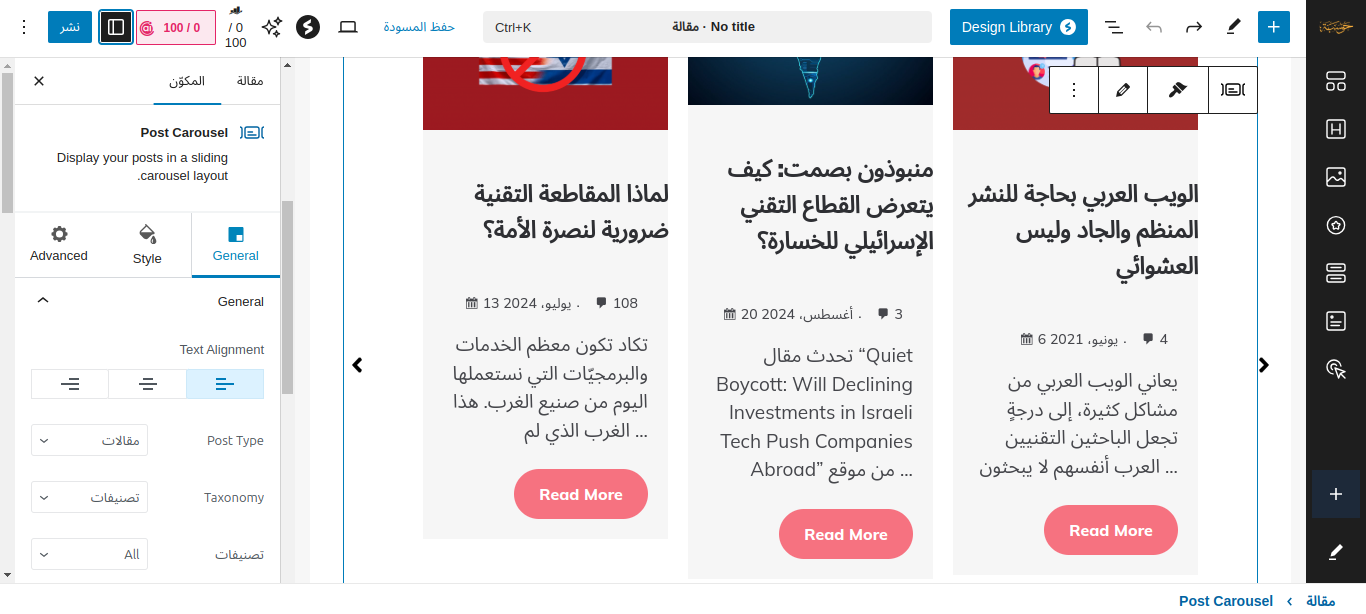Switch to the Style tab
Image resolution: width=1366 pixels, height=614 pixels.
[x=147, y=245]
